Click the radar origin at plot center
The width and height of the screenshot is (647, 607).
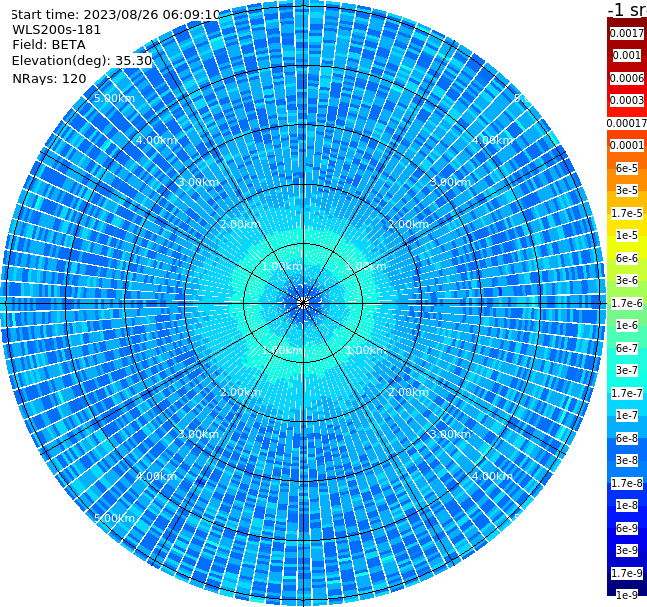click(303, 303)
